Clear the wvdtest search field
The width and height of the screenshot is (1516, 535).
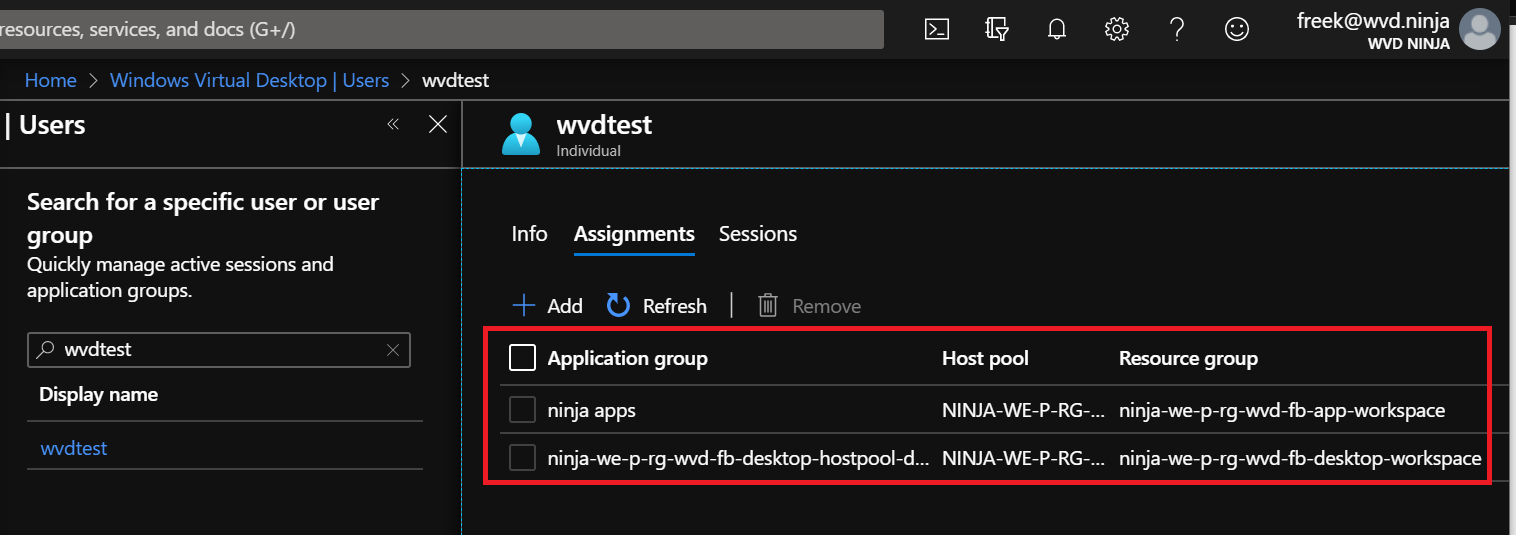click(393, 350)
